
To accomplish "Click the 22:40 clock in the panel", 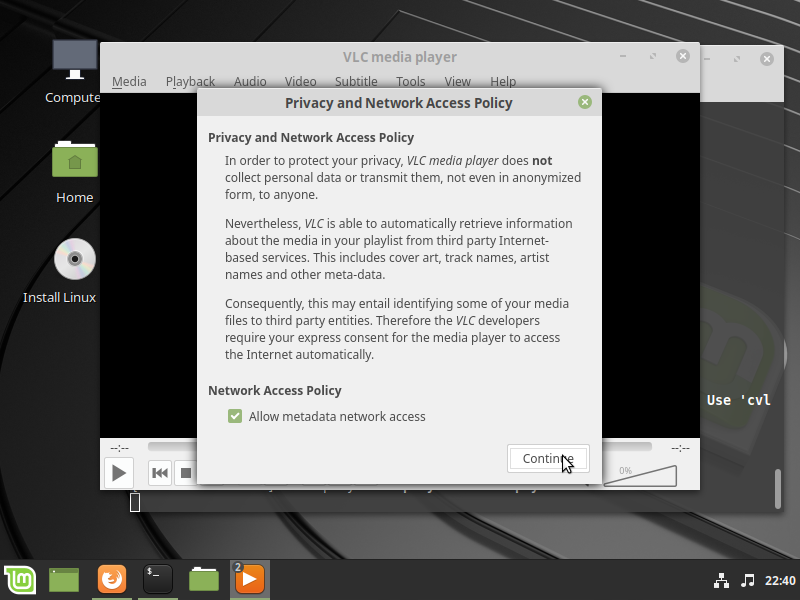I will 780,581.
